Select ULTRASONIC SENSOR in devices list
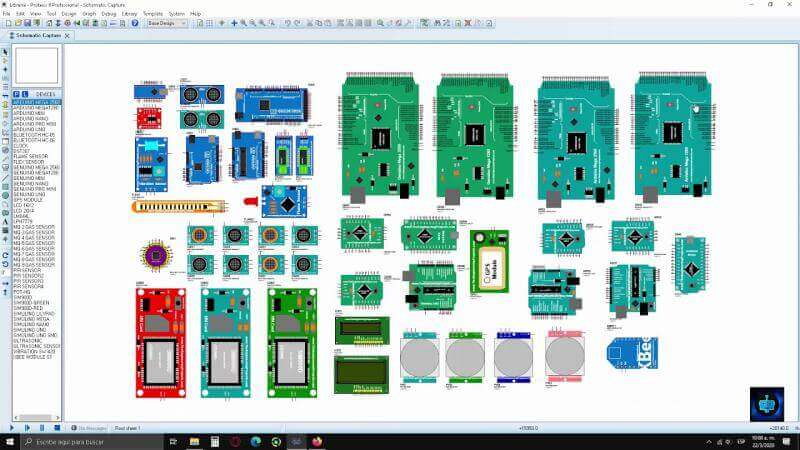 tap(36, 346)
